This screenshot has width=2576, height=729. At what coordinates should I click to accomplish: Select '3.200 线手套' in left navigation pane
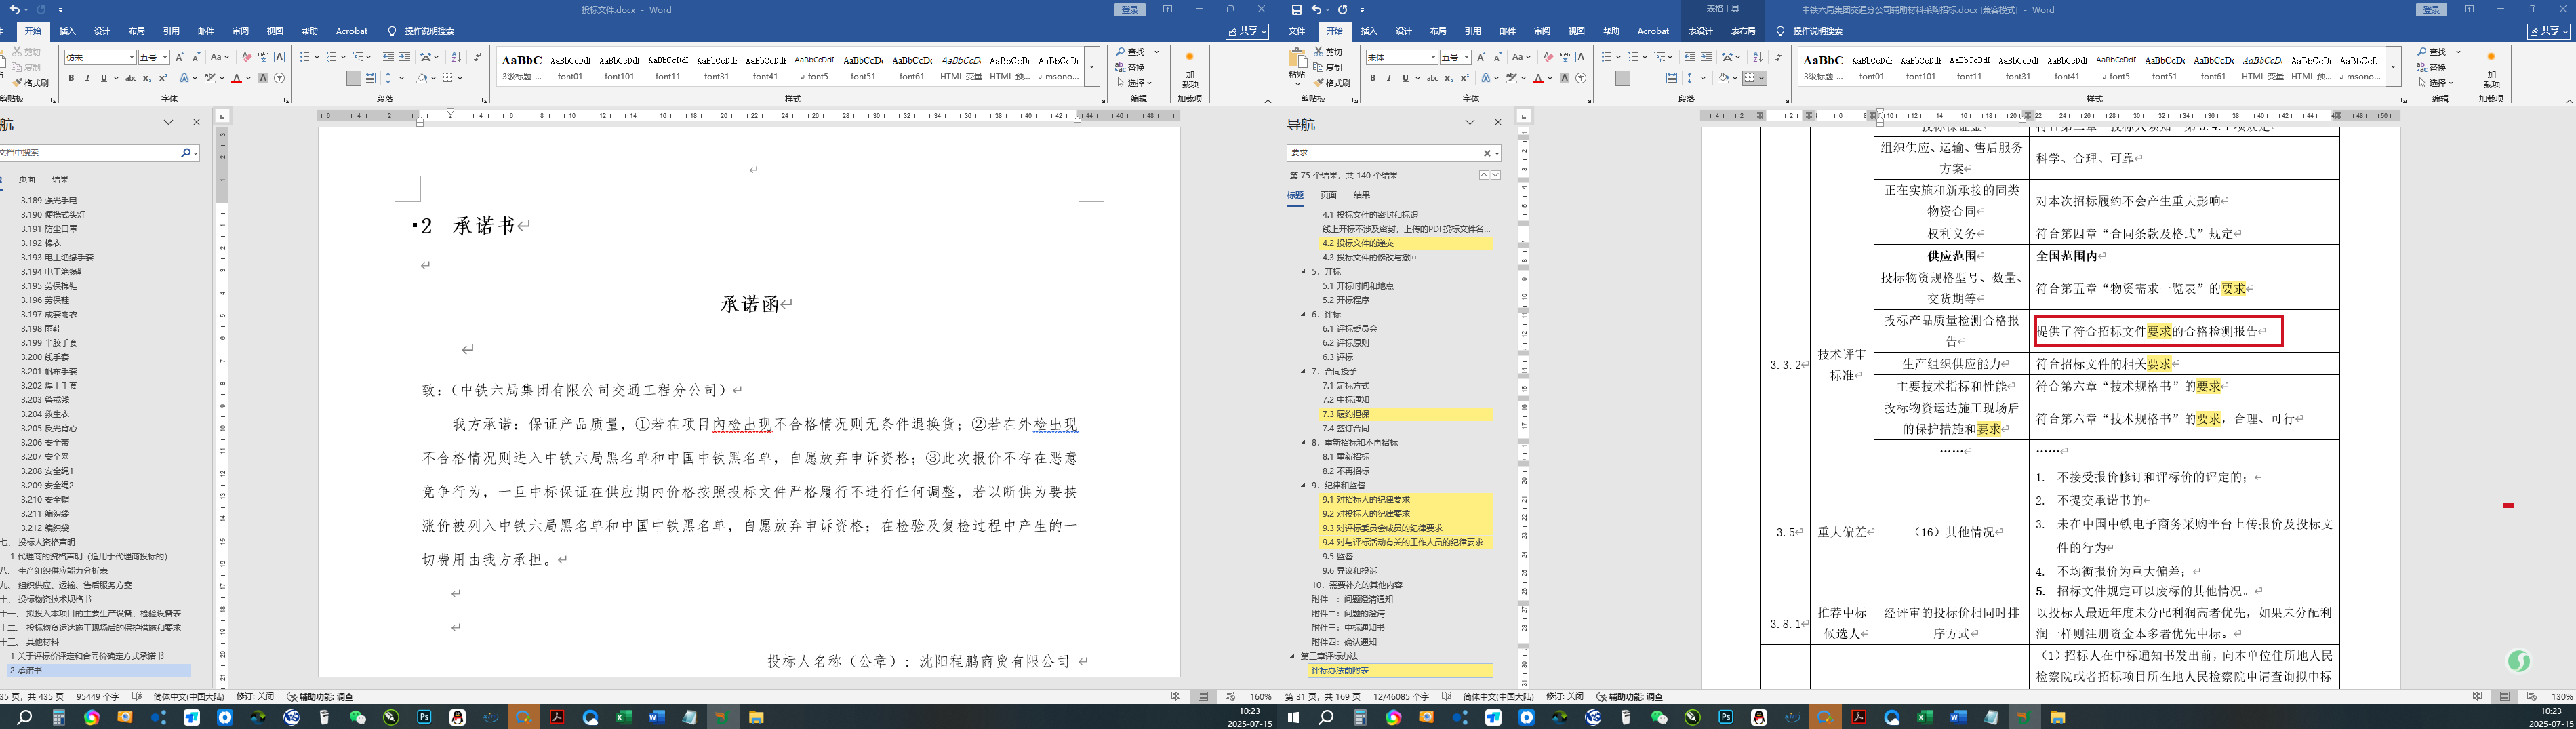45,357
